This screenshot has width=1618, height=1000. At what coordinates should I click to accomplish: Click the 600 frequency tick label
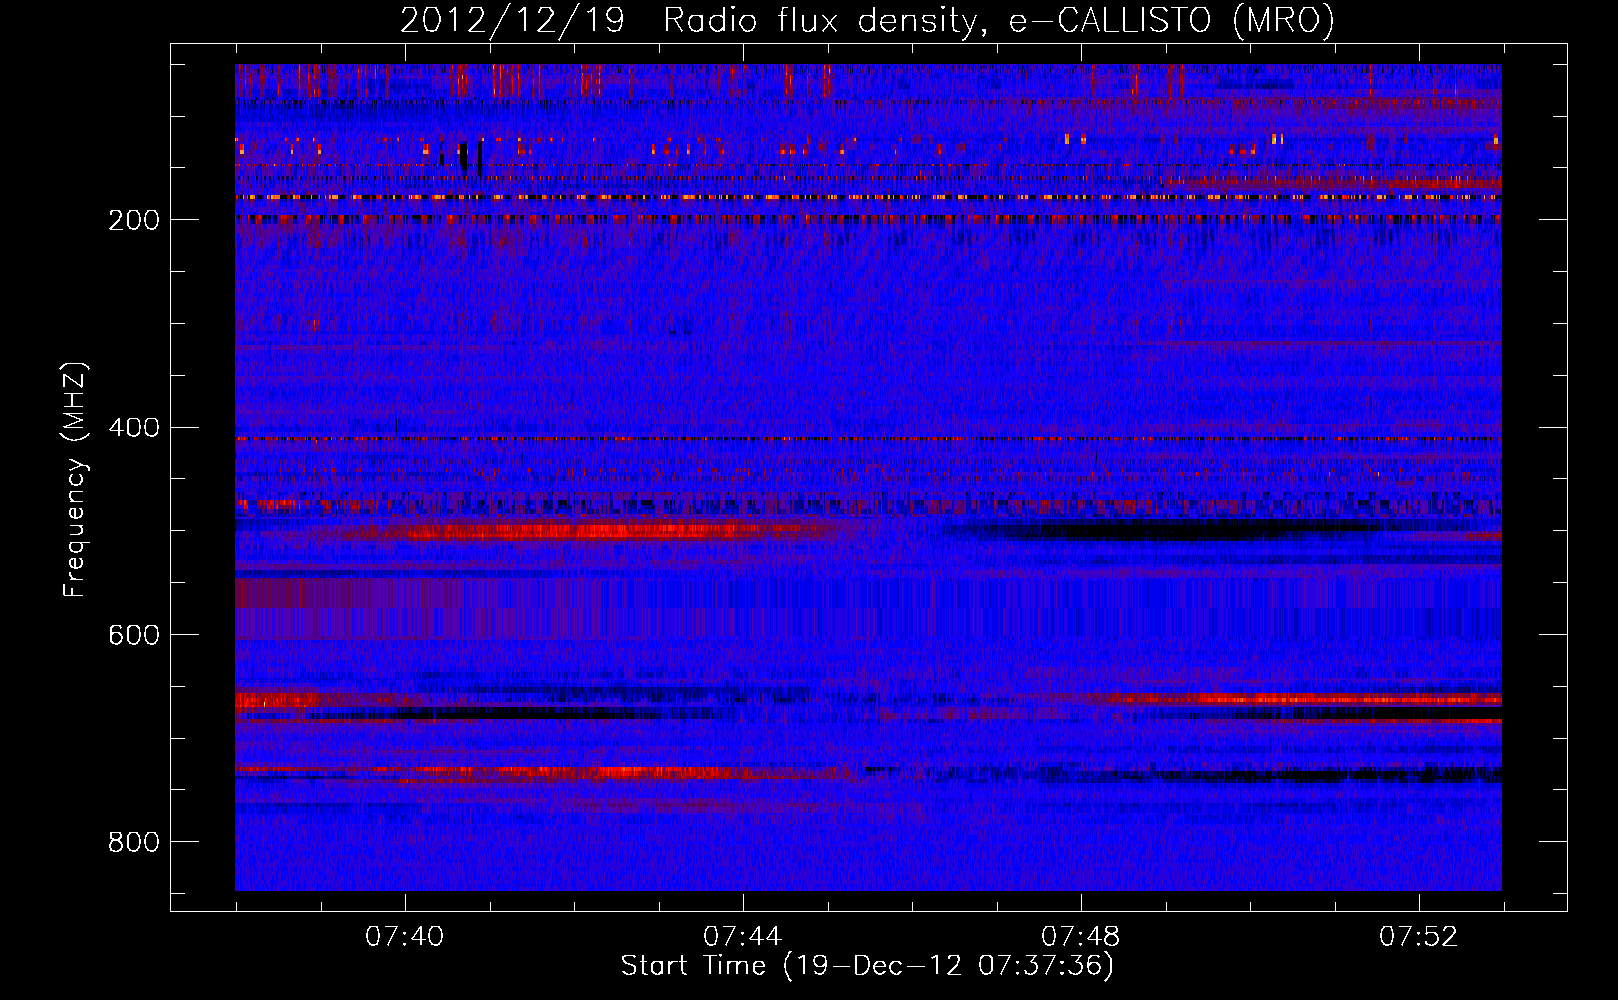(x=133, y=635)
